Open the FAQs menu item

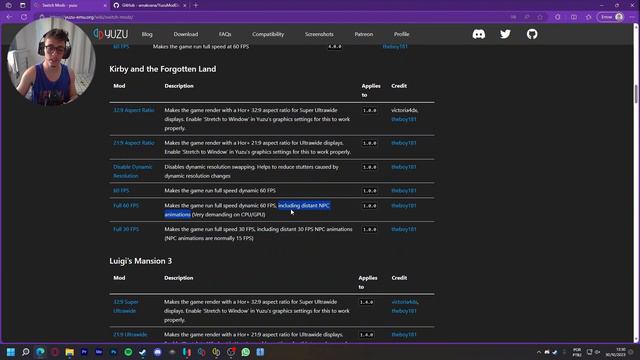click(x=225, y=34)
